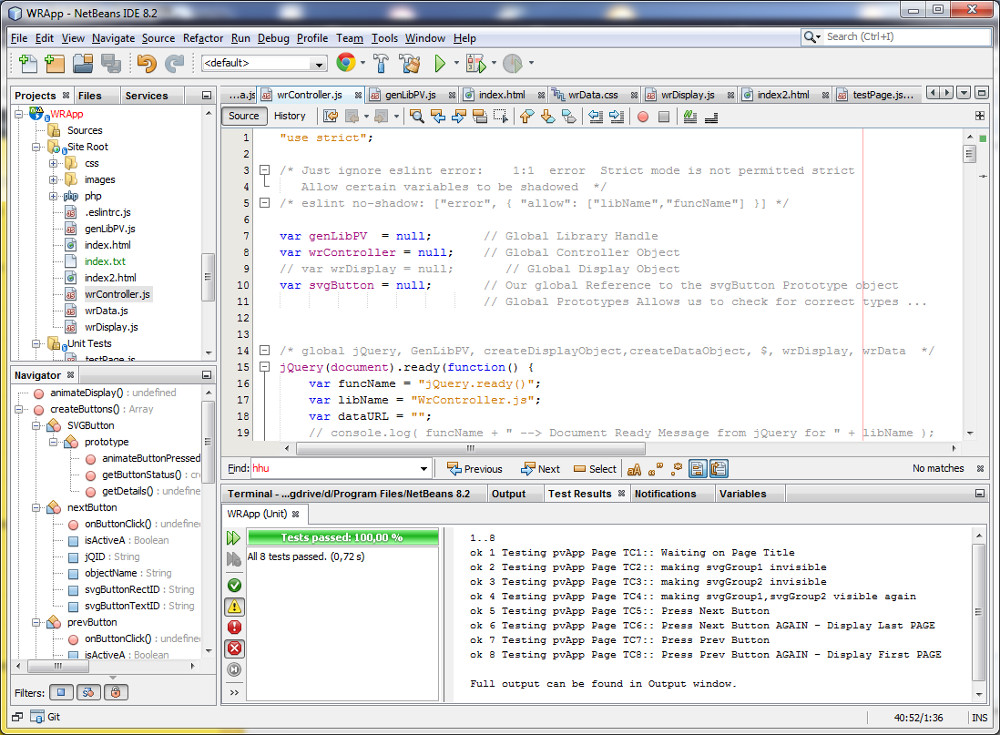This screenshot has height=735, width=1000.
Task: Close the find bar
Action: coord(980,468)
